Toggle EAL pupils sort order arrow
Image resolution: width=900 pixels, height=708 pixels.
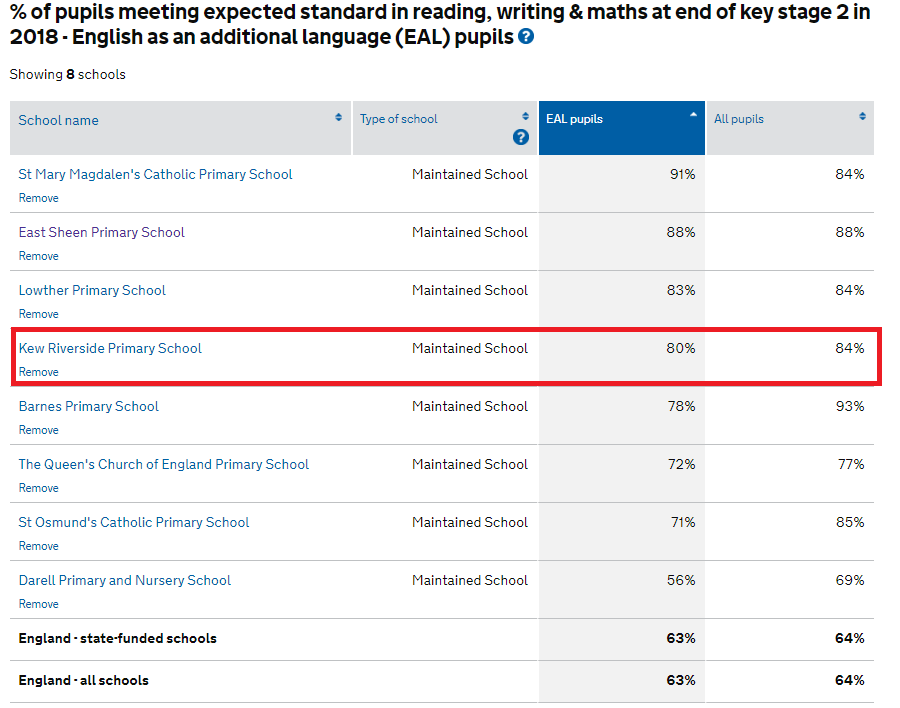pyautogui.click(x=693, y=115)
